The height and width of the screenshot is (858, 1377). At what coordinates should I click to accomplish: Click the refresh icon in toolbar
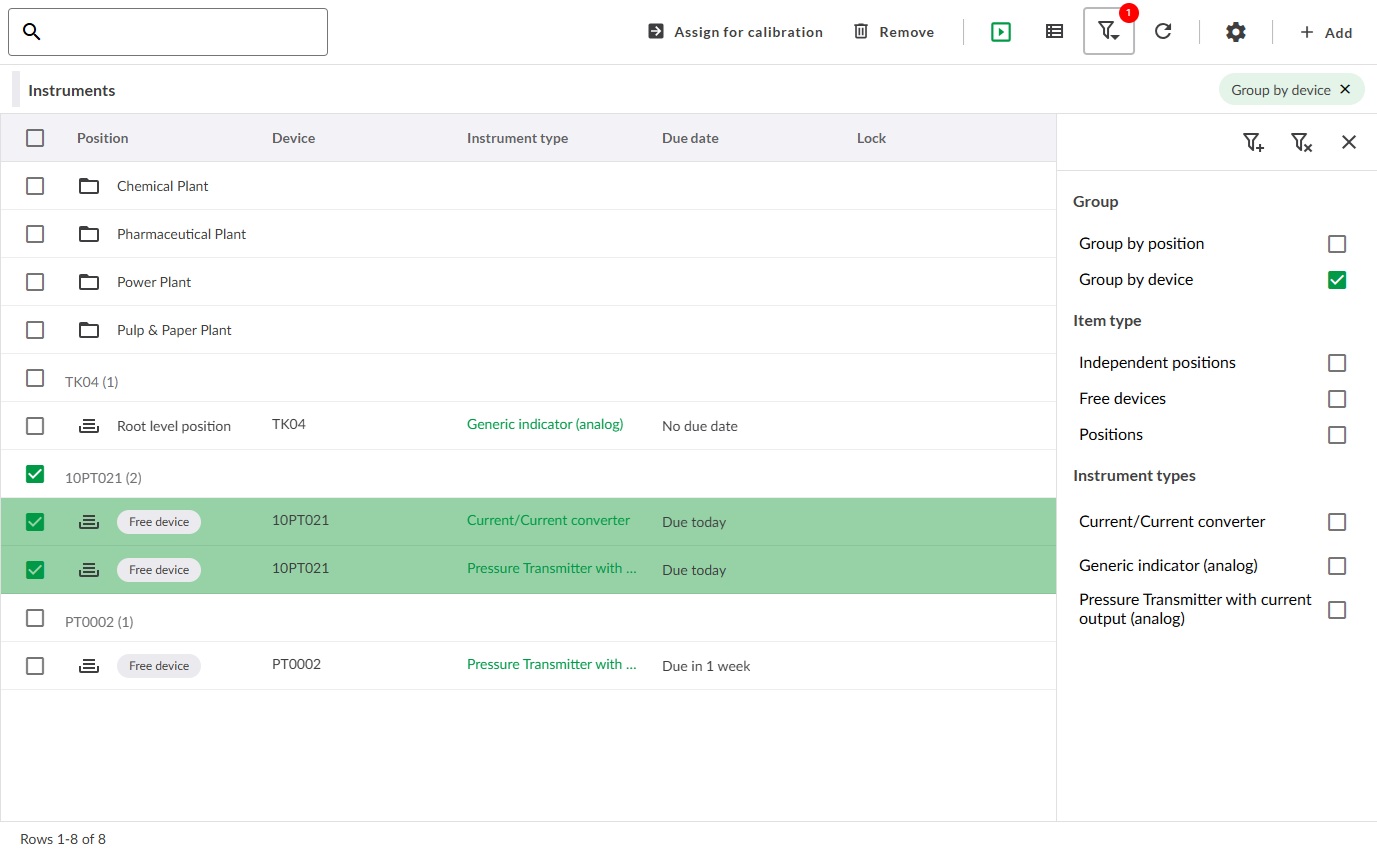click(x=1163, y=32)
